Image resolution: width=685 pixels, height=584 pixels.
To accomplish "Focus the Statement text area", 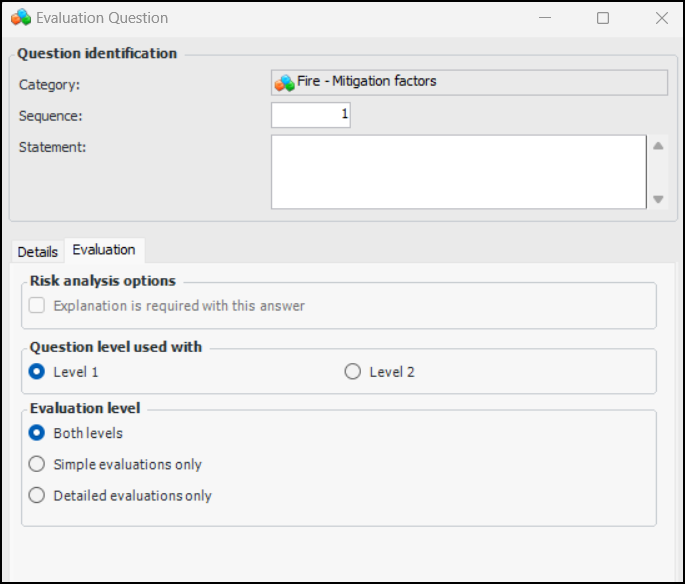I will (458, 172).
